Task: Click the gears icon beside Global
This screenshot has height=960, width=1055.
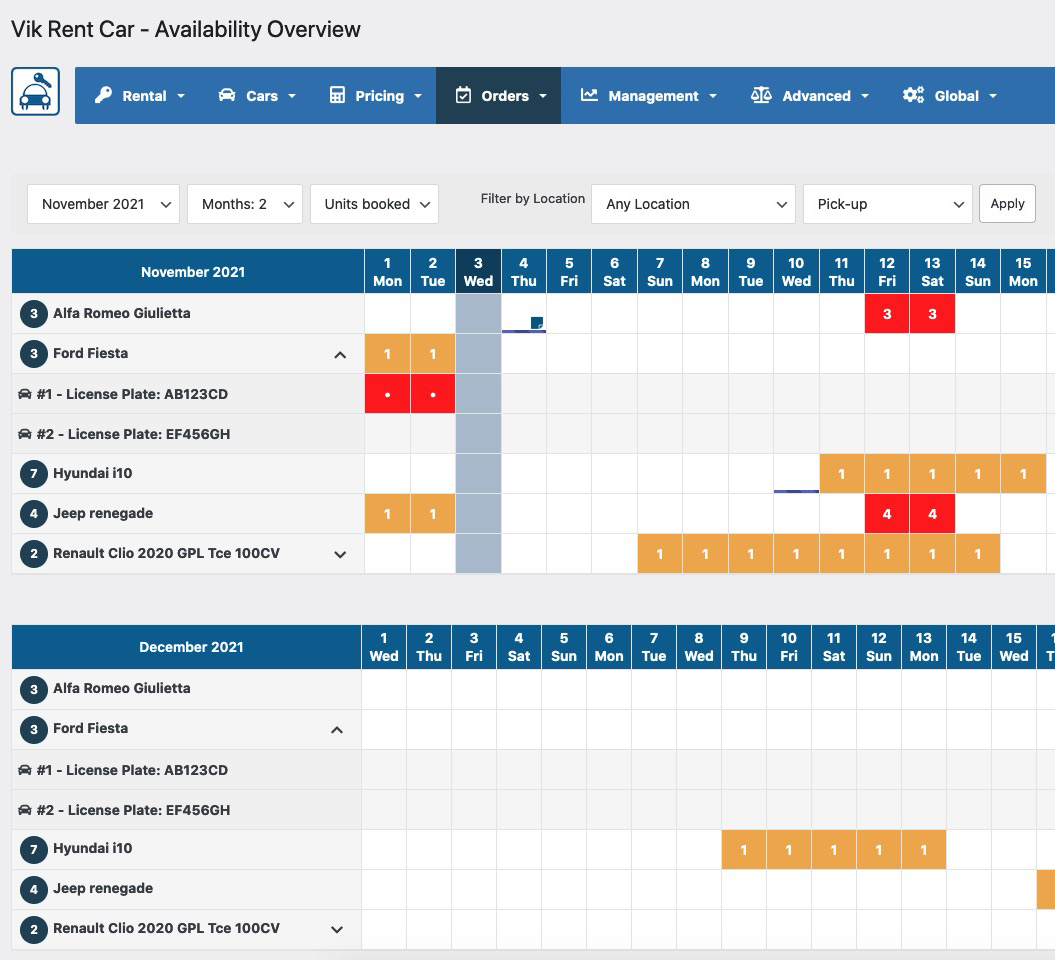Action: (x=913, y=96)
